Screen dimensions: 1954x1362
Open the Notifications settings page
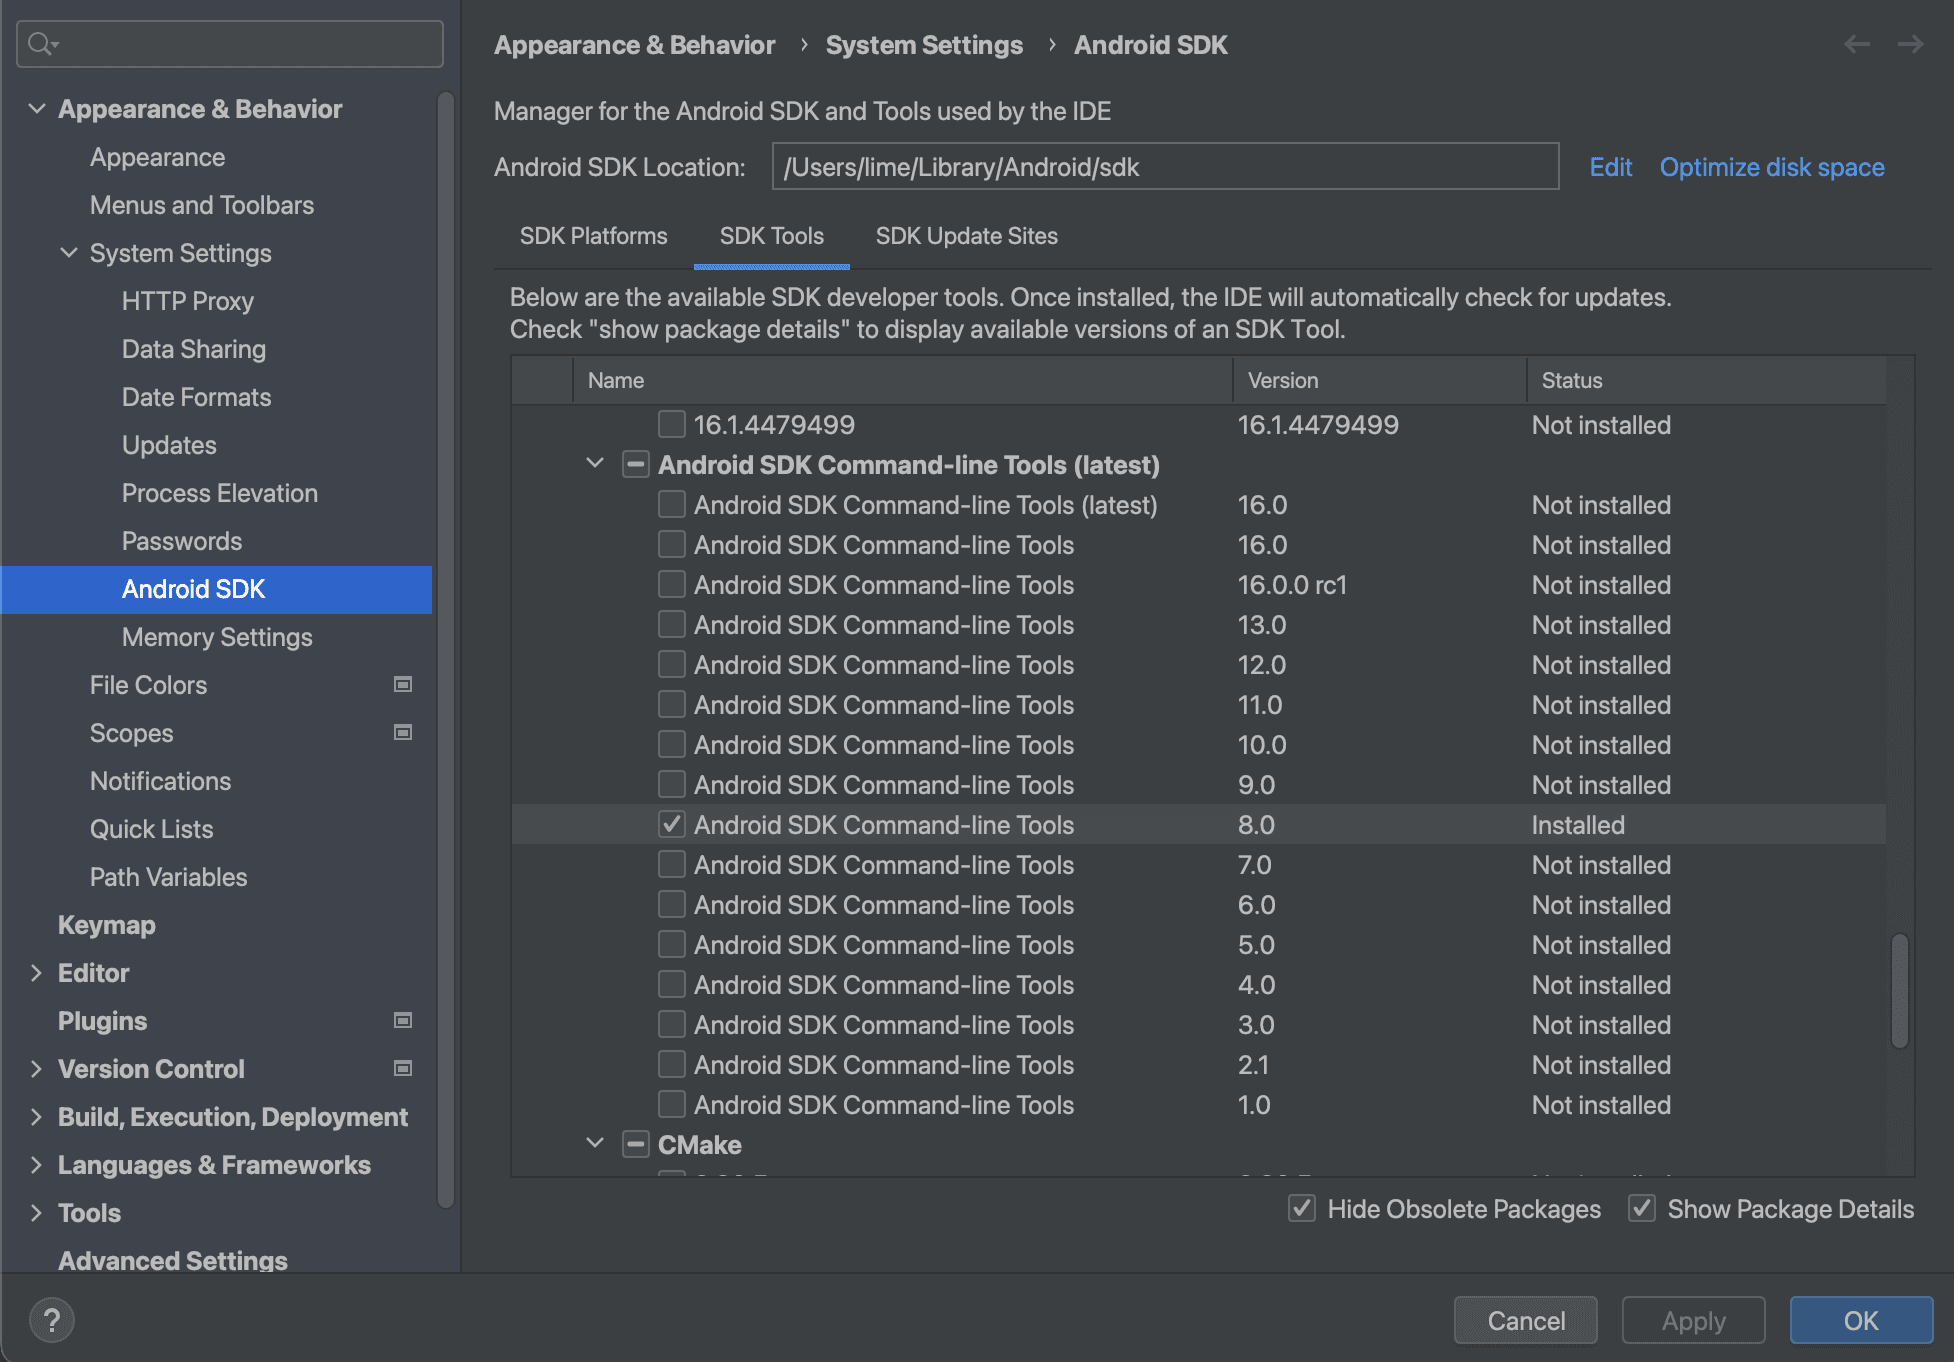(x=160, y=781)
